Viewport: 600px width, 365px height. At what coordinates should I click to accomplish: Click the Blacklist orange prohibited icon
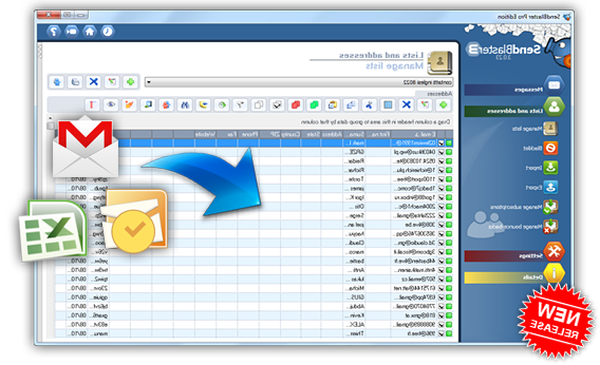(x=550, y=148)
